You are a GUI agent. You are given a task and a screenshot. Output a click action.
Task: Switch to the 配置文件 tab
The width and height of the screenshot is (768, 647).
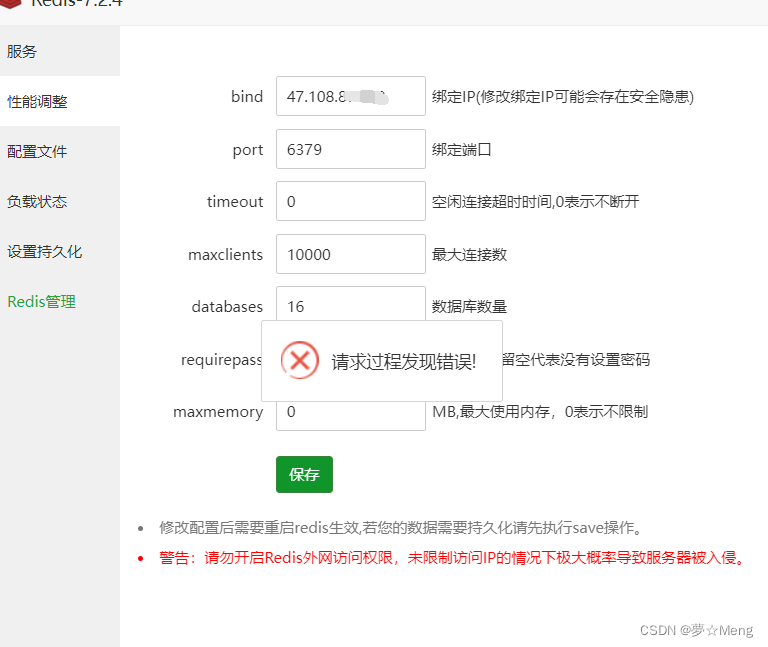point(60,151)
